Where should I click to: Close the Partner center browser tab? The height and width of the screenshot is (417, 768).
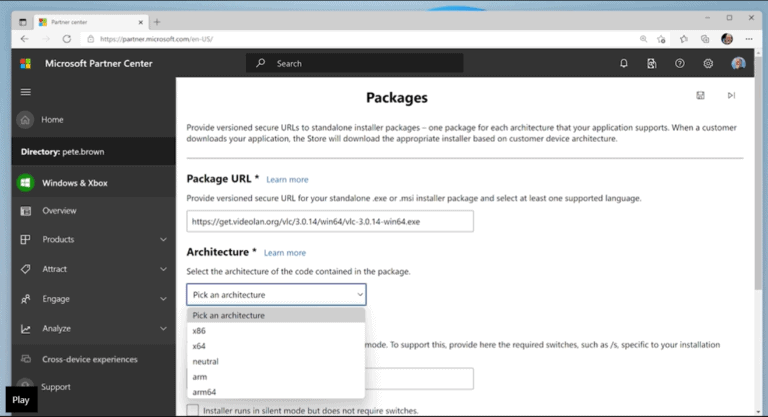pos(141,22)
